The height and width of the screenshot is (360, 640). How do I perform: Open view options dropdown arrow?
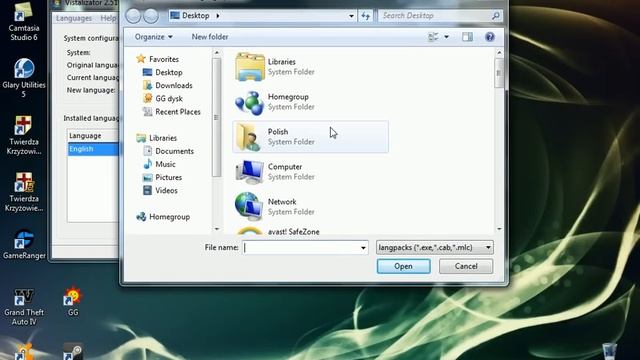point(447,37)
